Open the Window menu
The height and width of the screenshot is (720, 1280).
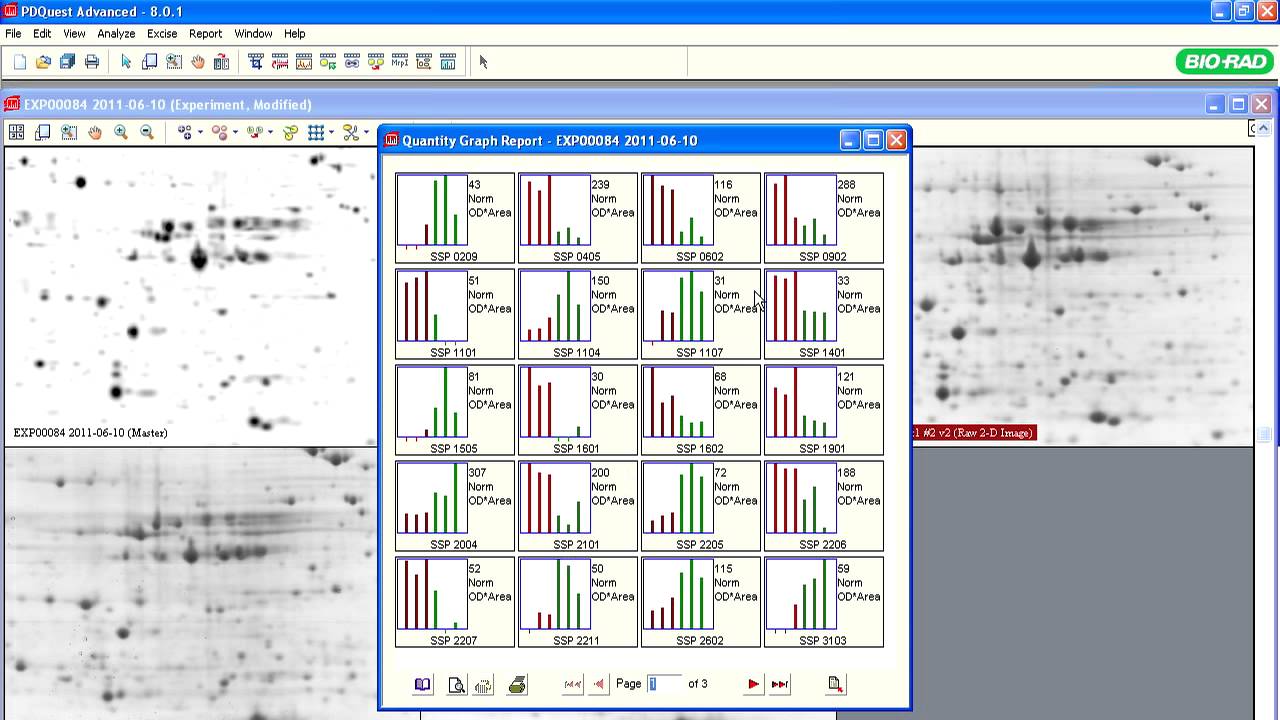click(253, 33)
